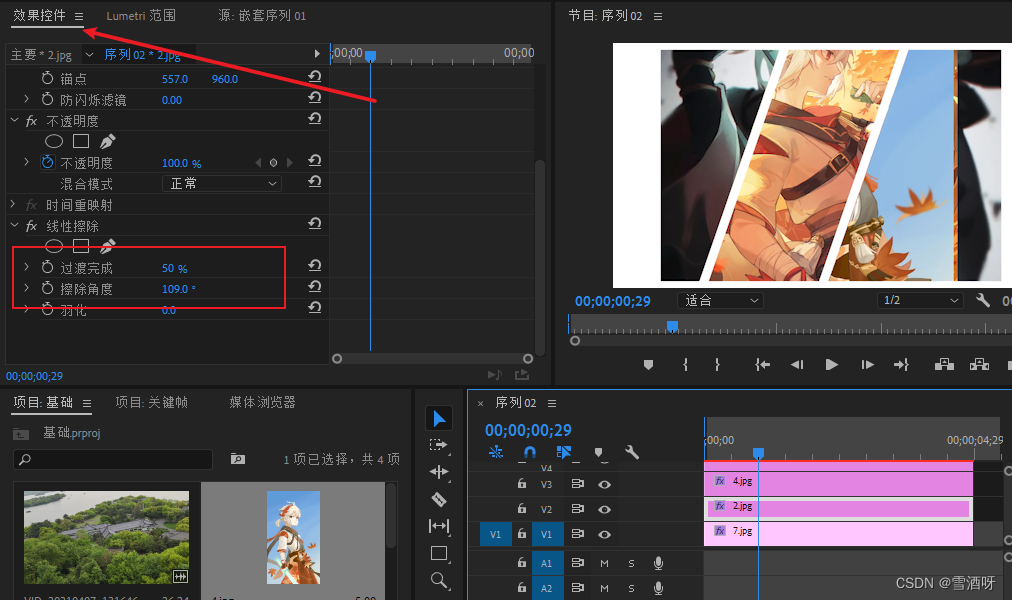Step back one frame in program monitor
Image resolution: width=1012 pixels, height=600 pixels.
pos(797,365)
